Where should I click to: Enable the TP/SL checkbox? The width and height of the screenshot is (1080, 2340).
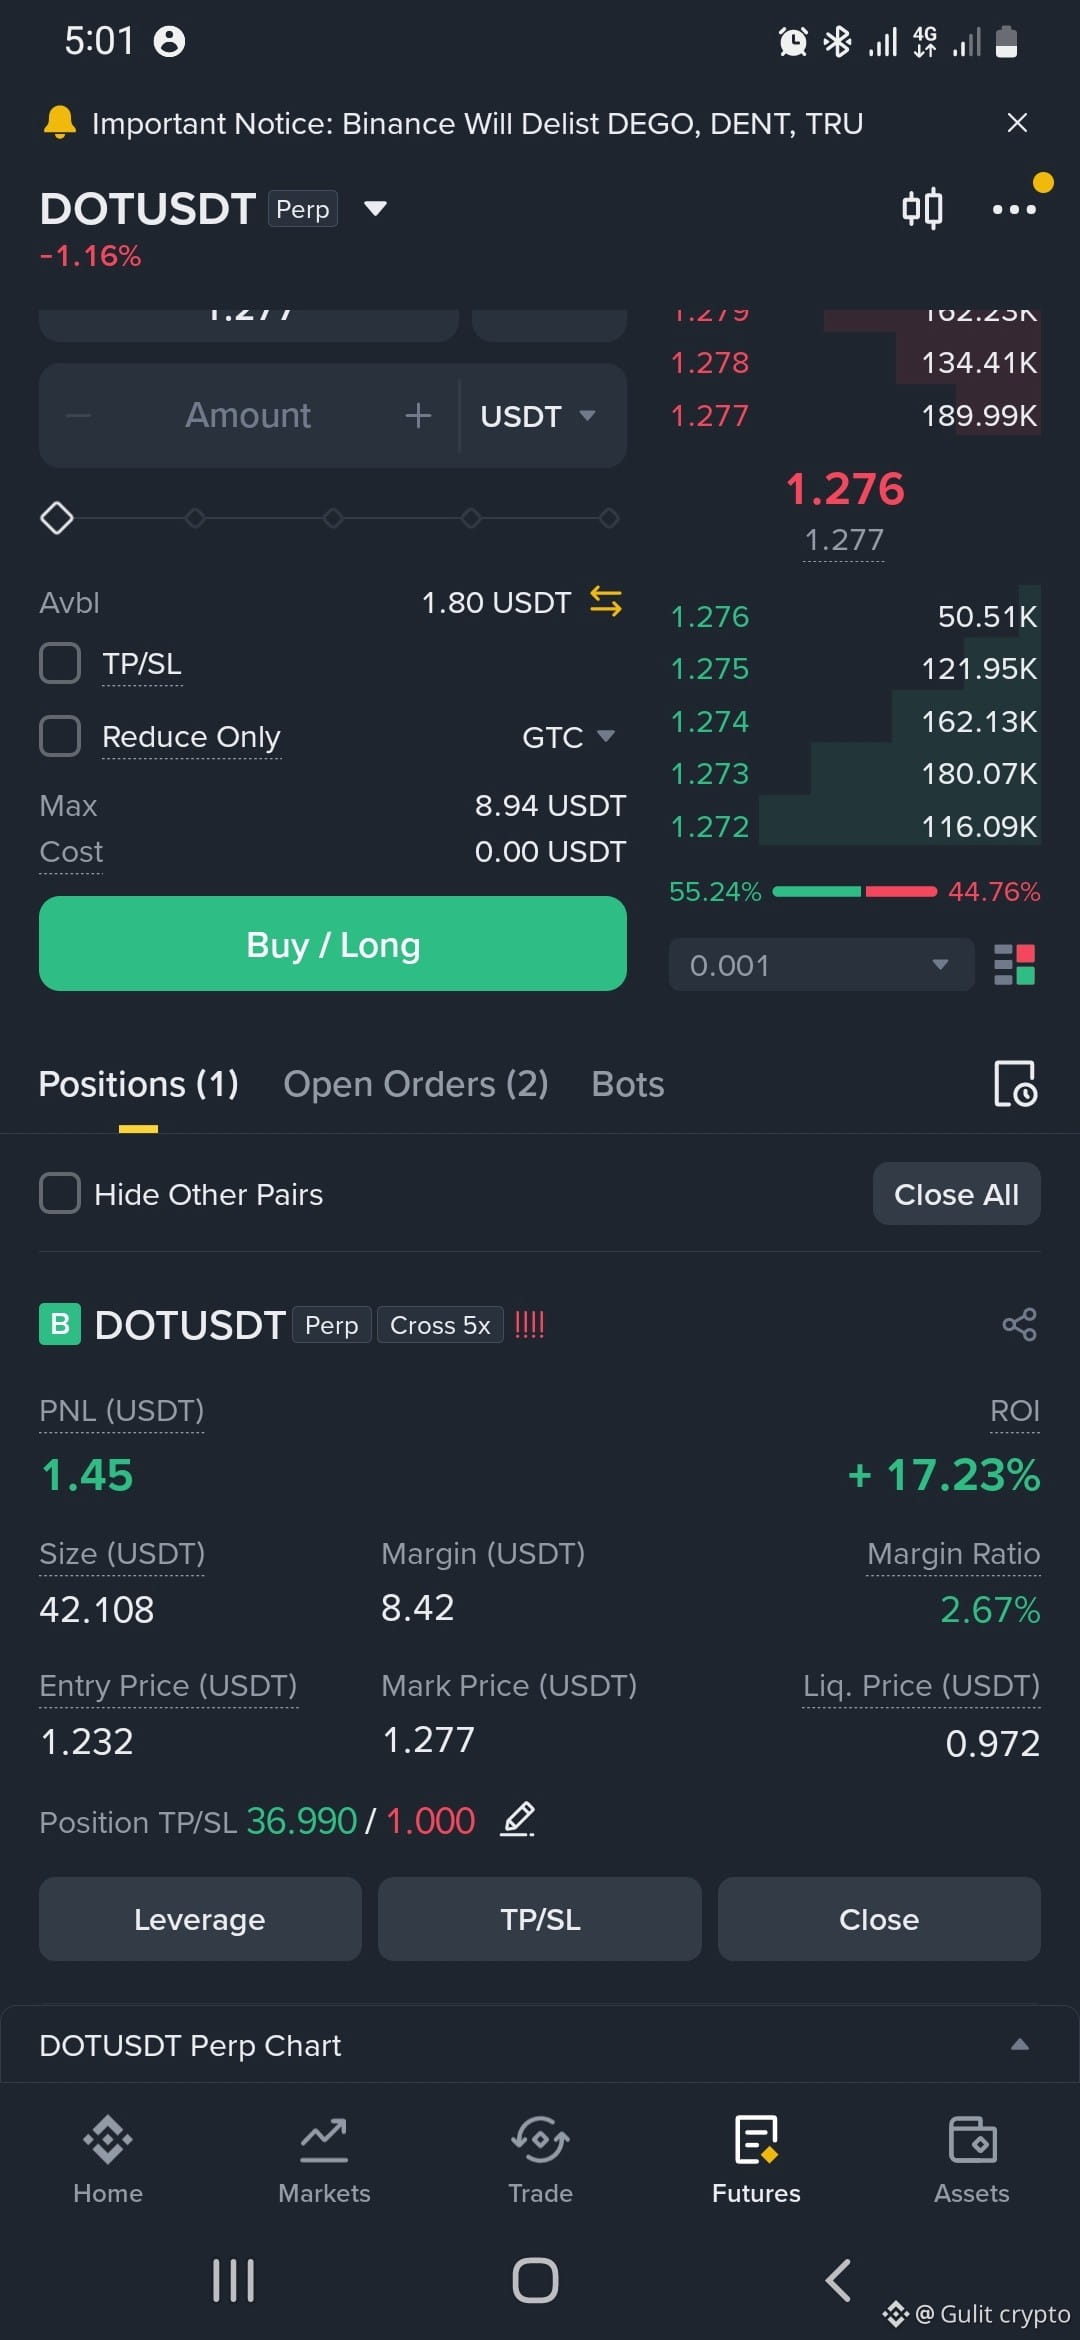tap(60, 663)
